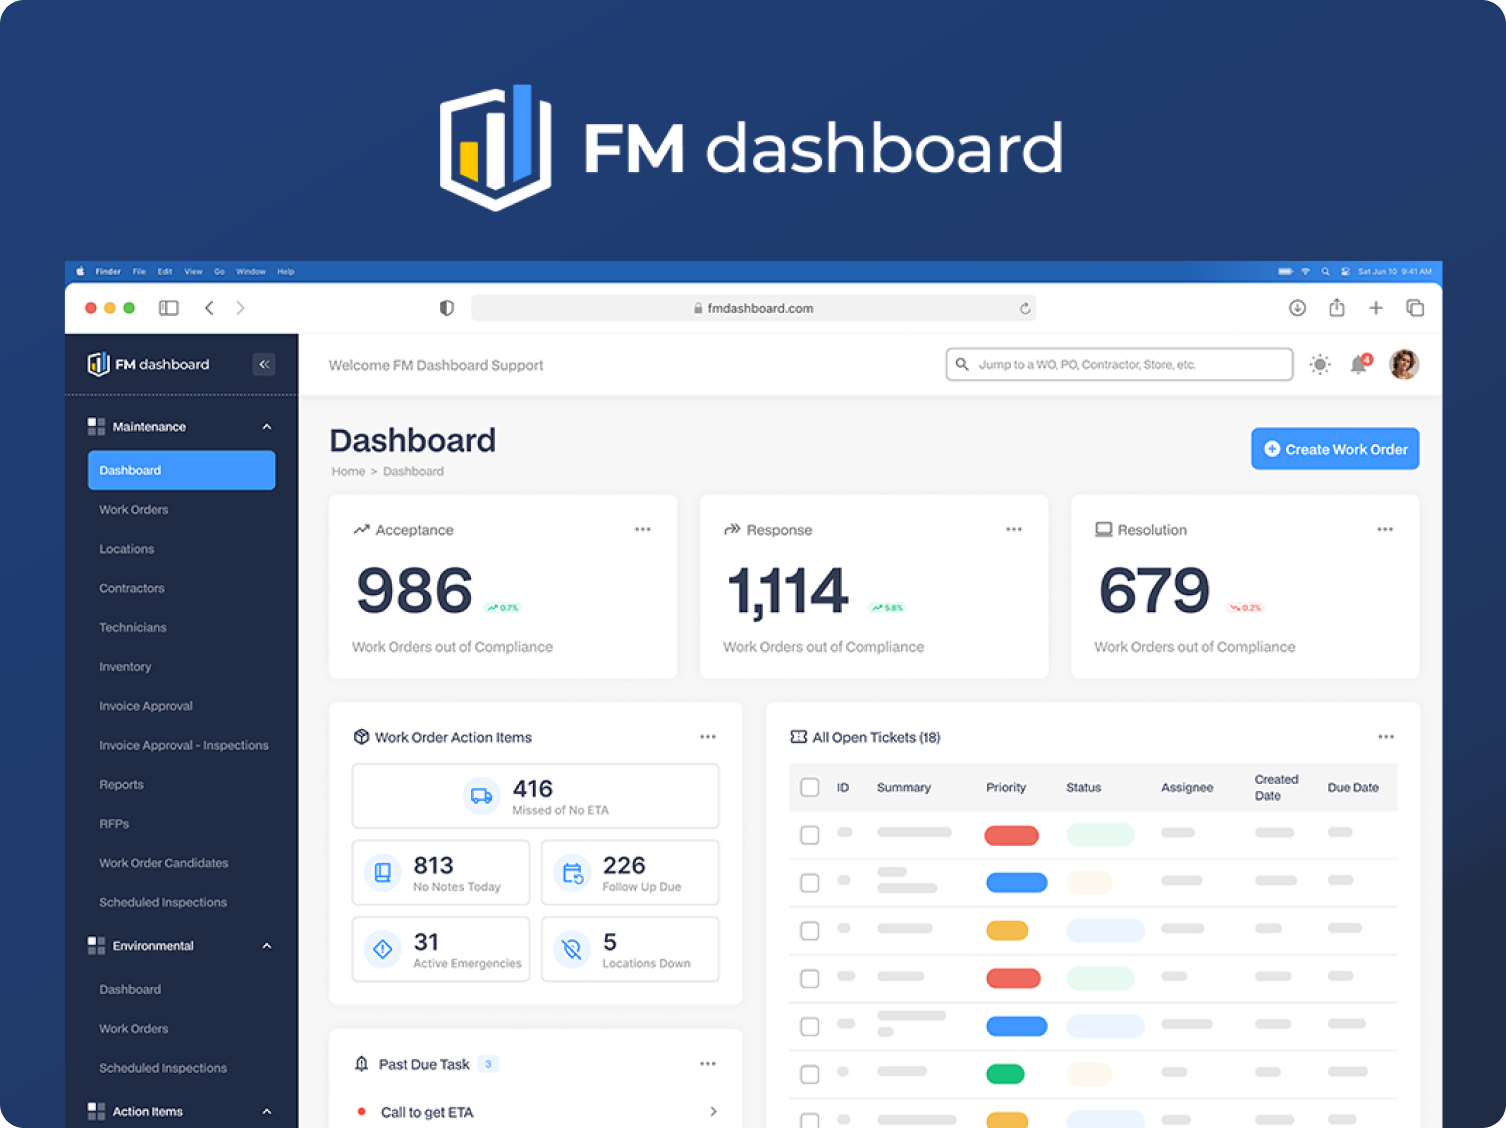Click the Follow Up Due calendar icon
Image resolution: width=1506 pixels, height=1128 pixels.
(572, 872)
